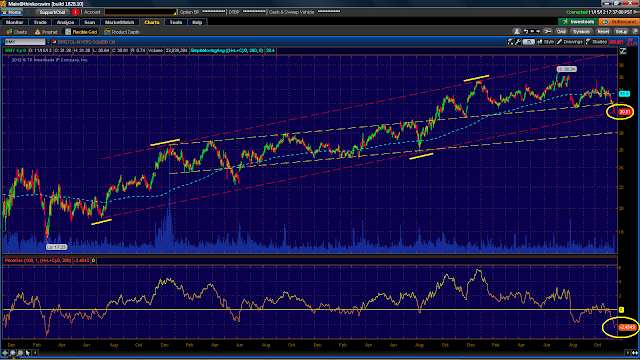This screenshot has width=640, height=360.
Task: Click the Setup button in the top-right
Action: pos(621,31)
